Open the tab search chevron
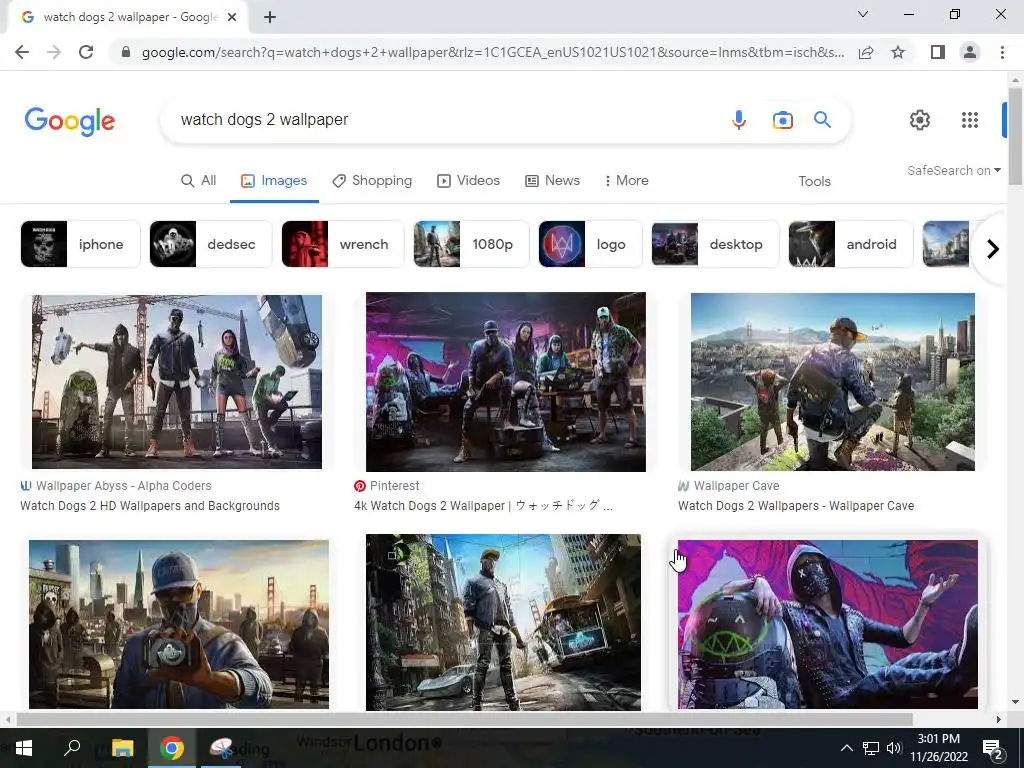The height and width of the screenshot is (768, 1024). (863, 14)
